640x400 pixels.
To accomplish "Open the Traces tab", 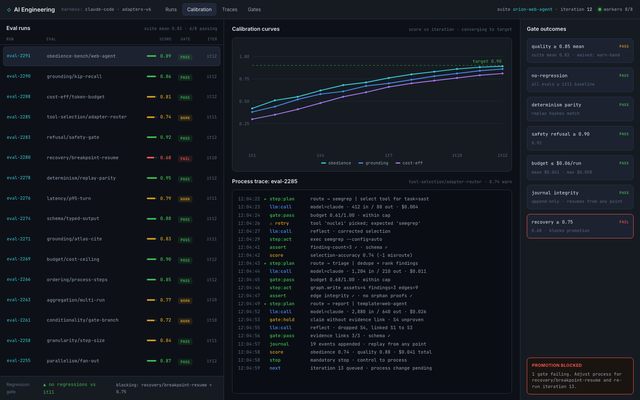I will [x=229, y=9].
